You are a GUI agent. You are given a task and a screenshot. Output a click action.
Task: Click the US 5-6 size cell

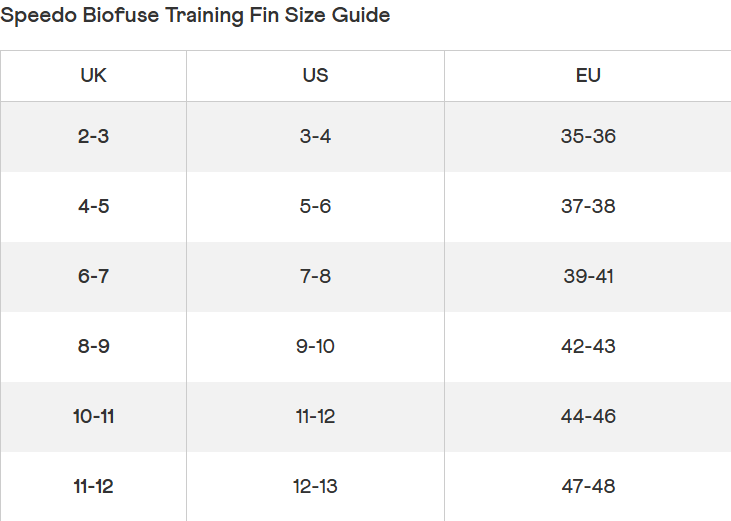click(x=315, y=206)
